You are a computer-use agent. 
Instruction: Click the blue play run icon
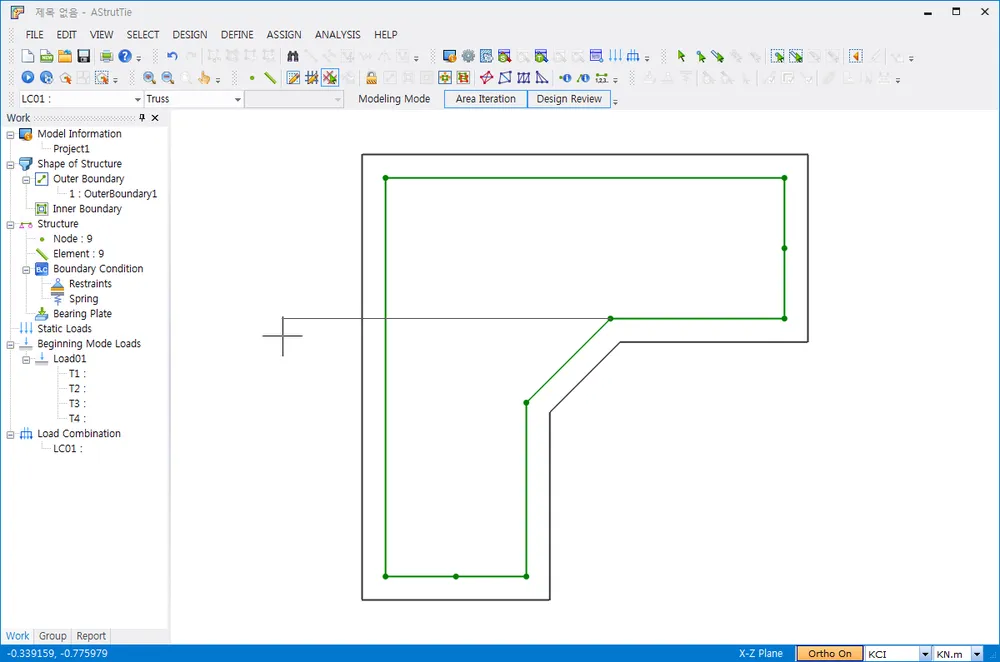(27, 78)
